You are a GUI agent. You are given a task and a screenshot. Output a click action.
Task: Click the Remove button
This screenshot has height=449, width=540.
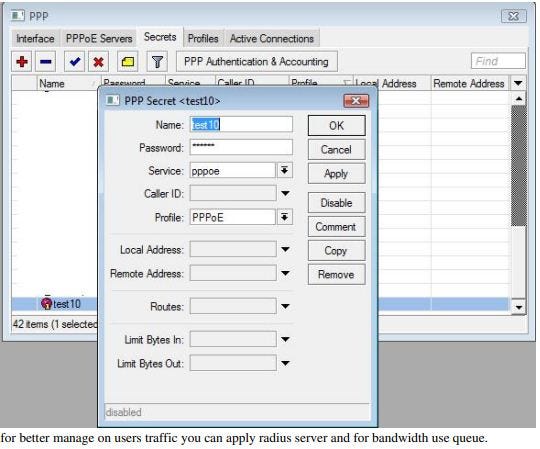coord(336,274)
